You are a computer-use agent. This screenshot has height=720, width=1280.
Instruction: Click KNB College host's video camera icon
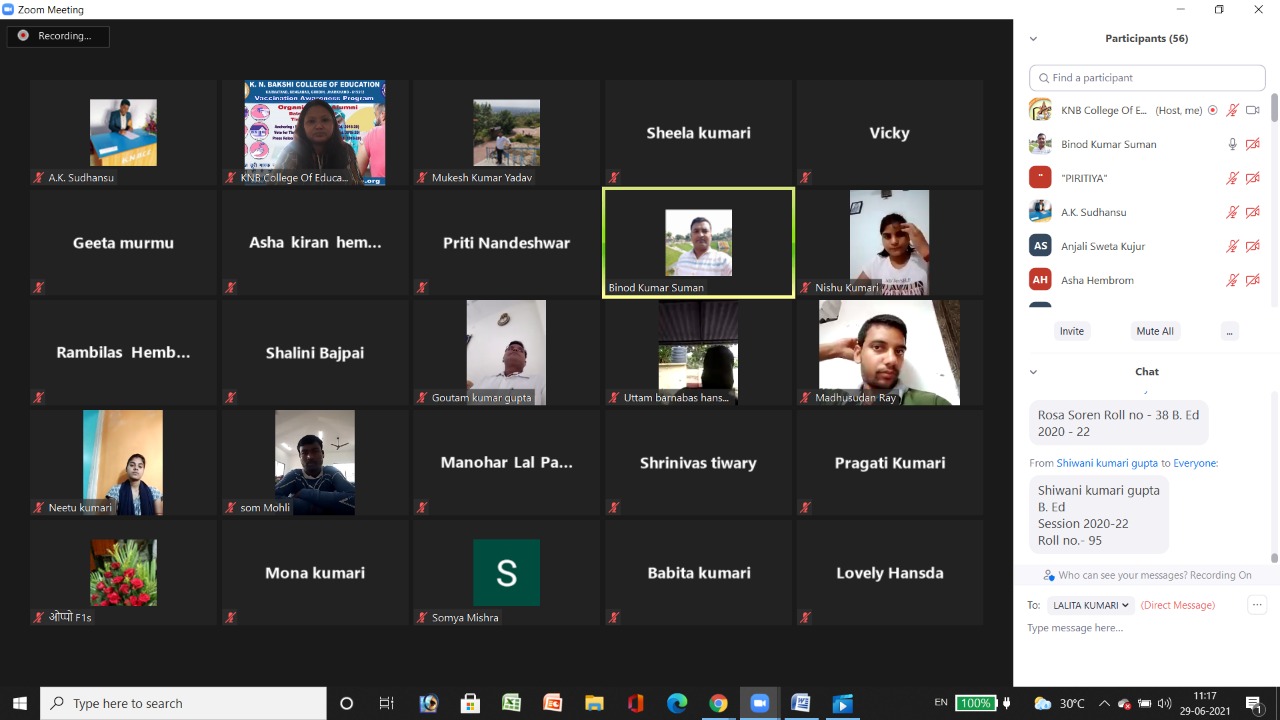[1252, 110]
